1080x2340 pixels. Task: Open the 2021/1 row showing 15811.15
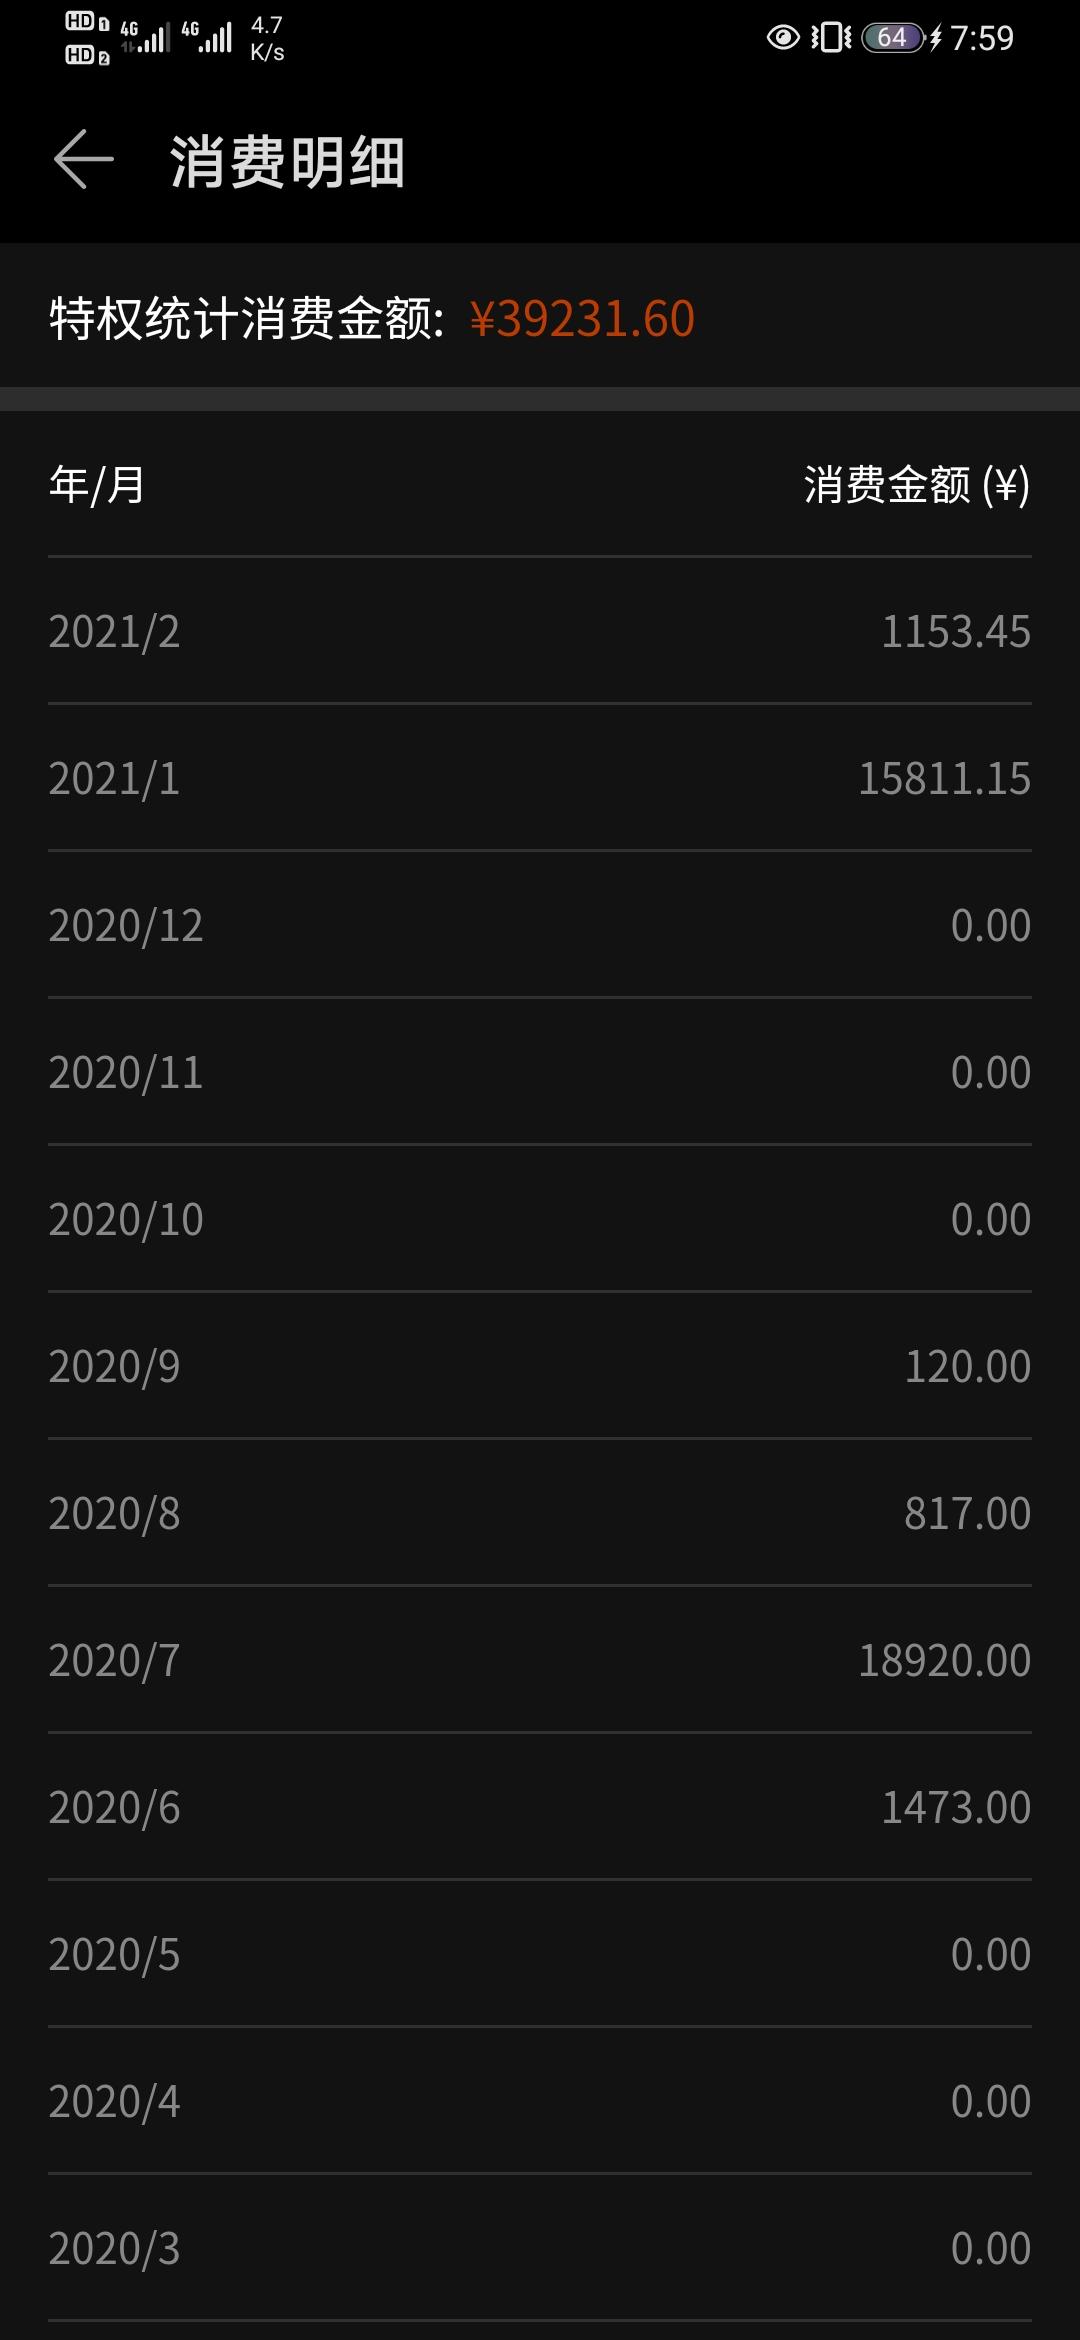pos(540,778)
